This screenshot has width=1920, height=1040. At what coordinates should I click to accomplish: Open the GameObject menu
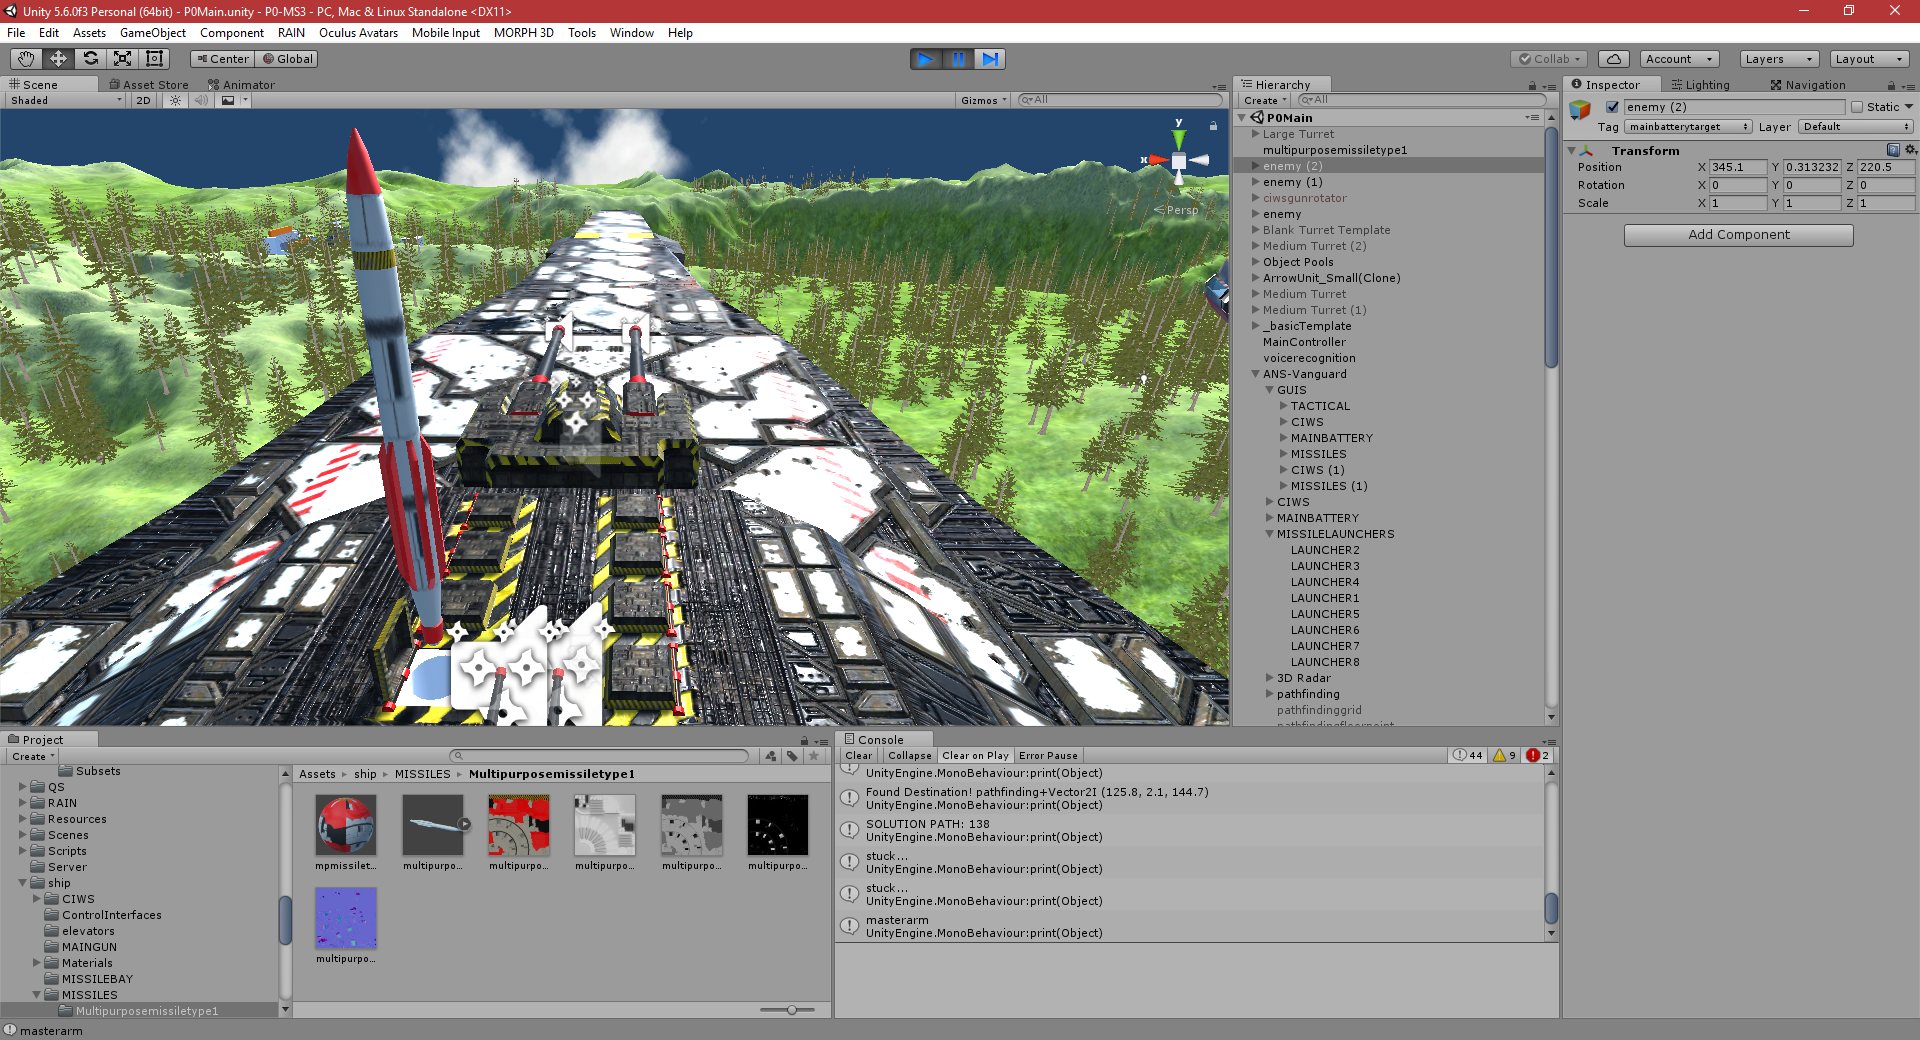point(151,33)
